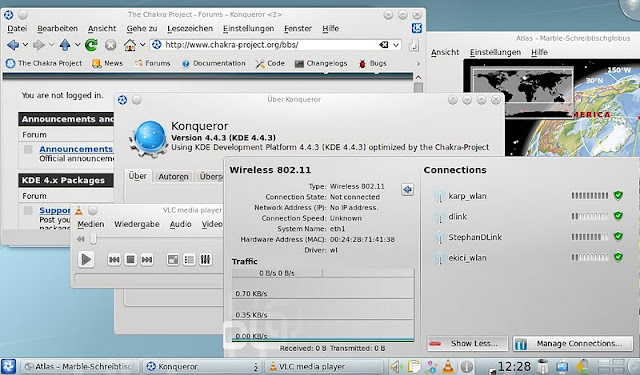Open the Announcements forum link

[76, 149]
